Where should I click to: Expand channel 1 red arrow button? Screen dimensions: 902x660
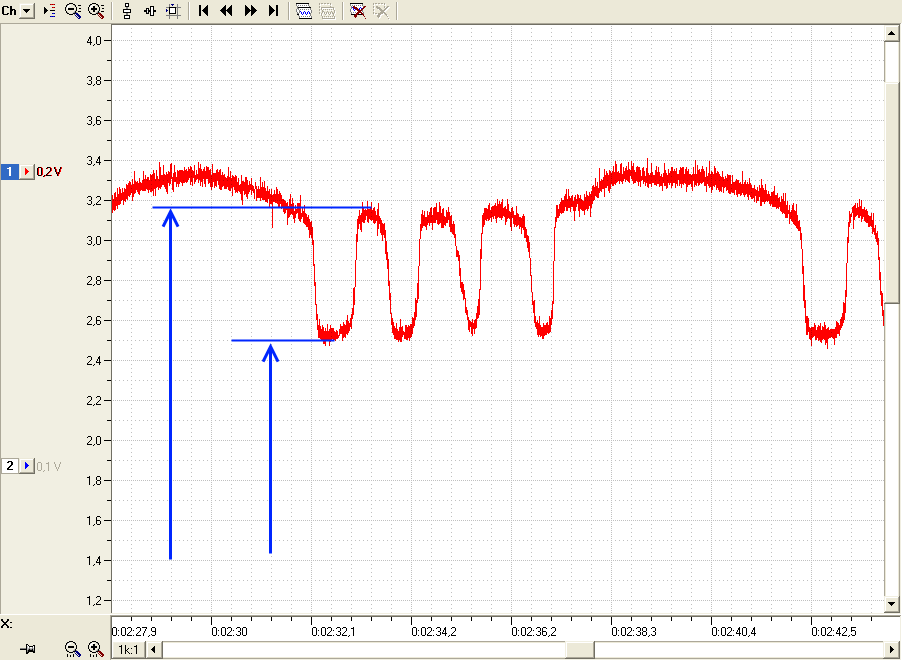coord(27,171)
